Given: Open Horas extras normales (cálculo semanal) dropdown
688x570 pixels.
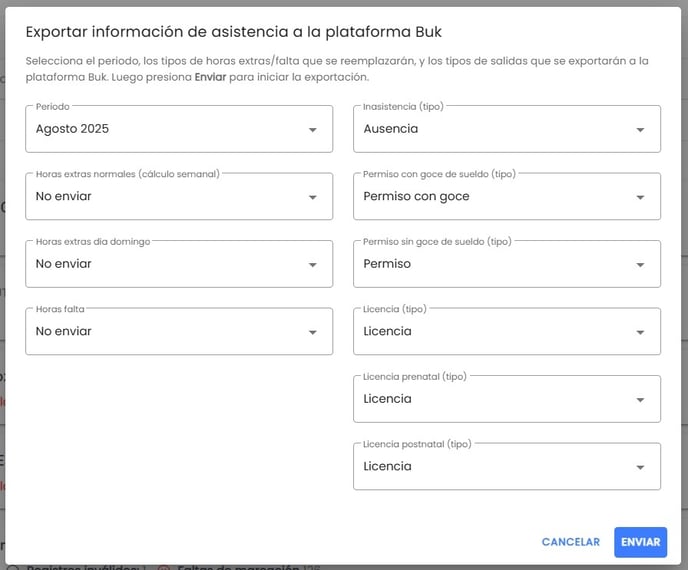Looking at the screenshot, I should 179,197.
